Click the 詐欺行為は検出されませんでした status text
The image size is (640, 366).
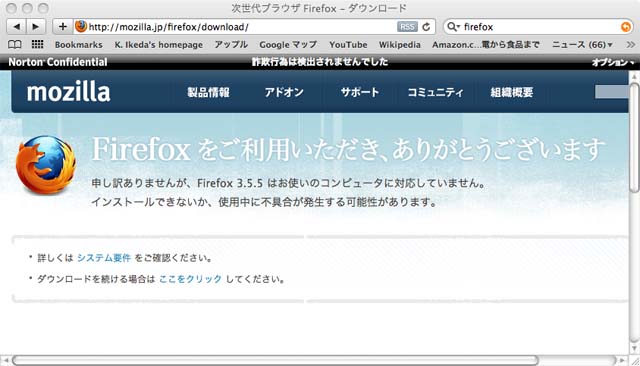click(320, 62)
